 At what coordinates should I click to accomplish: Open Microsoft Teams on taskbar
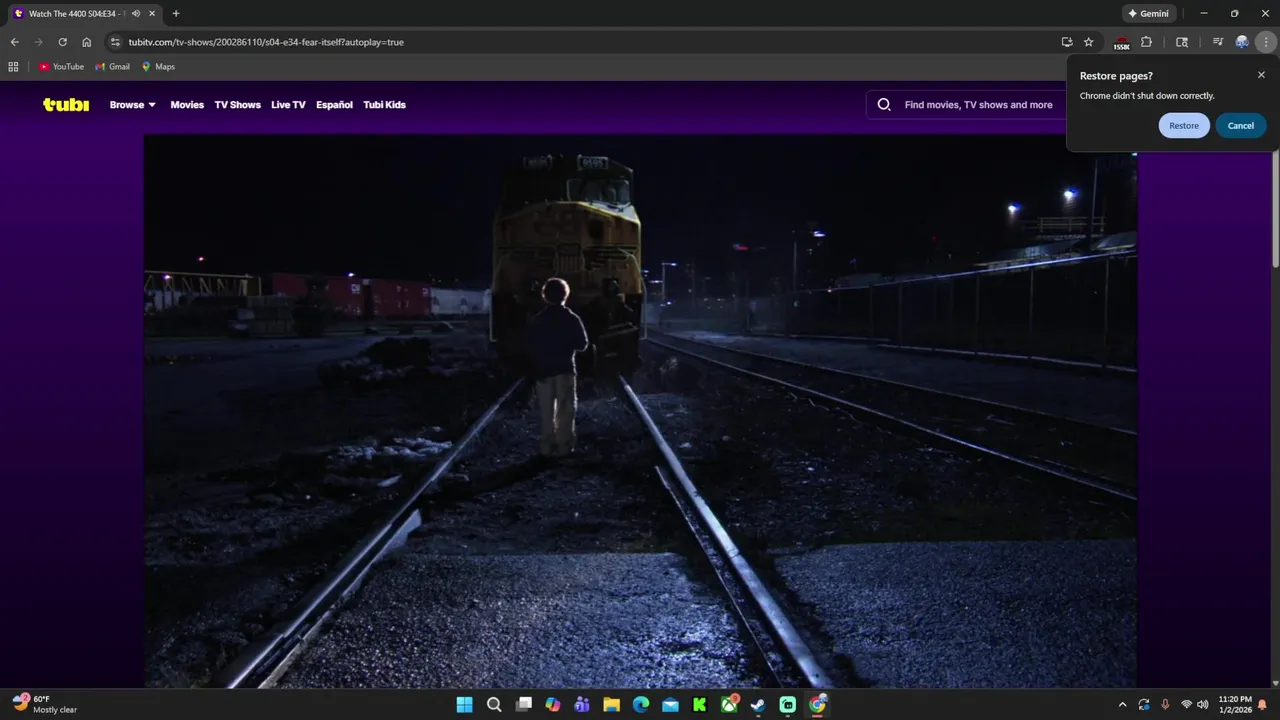click(582, 704)
